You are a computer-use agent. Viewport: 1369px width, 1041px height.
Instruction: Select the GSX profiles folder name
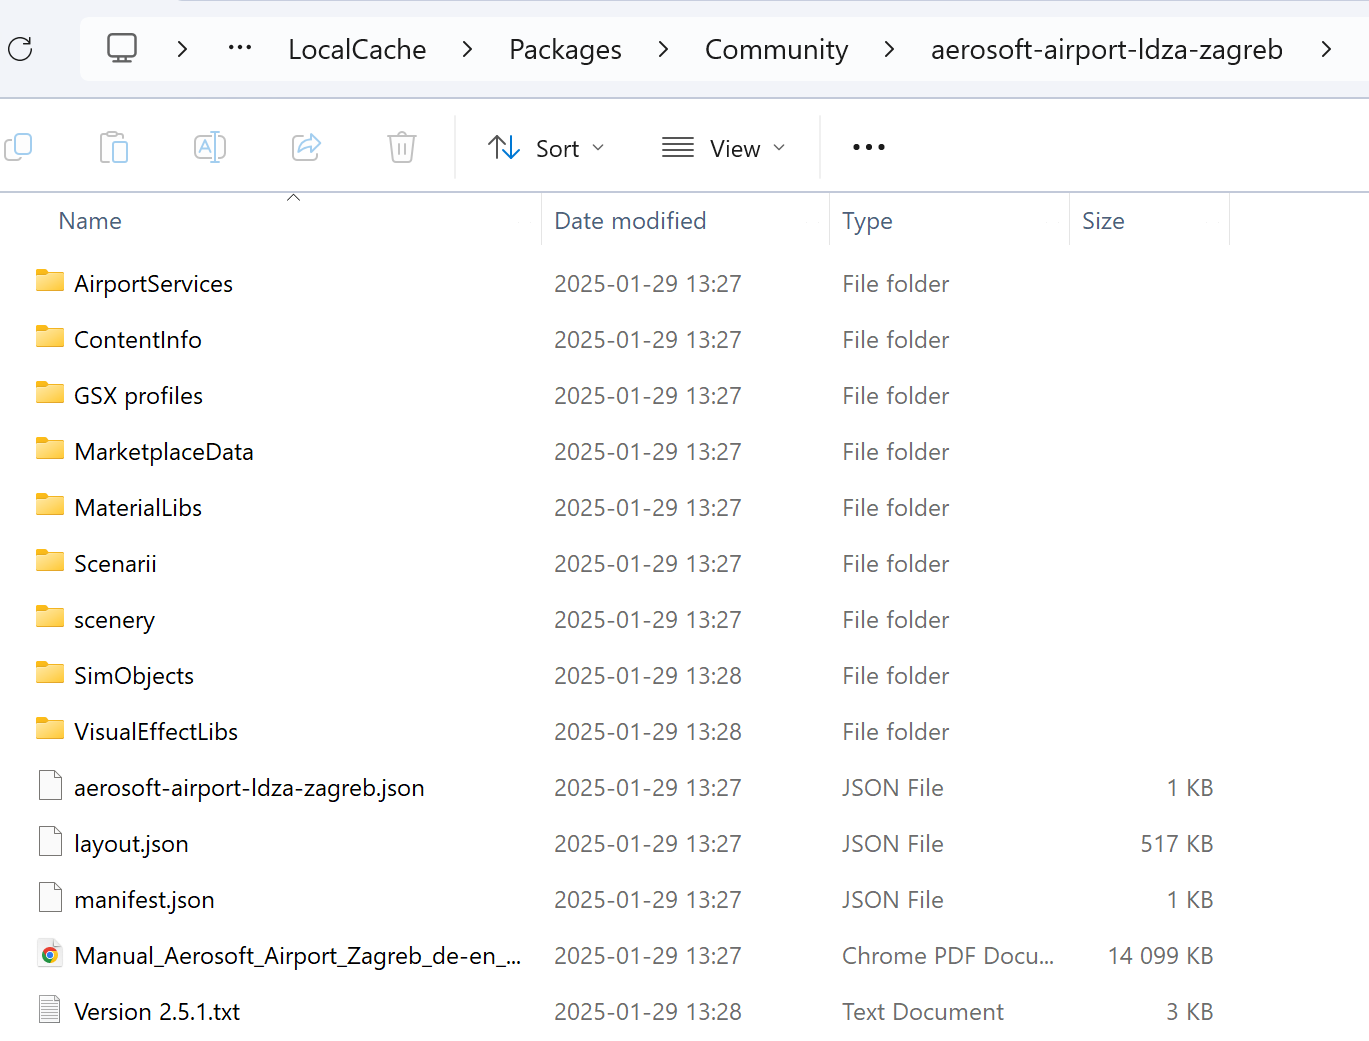138,396
